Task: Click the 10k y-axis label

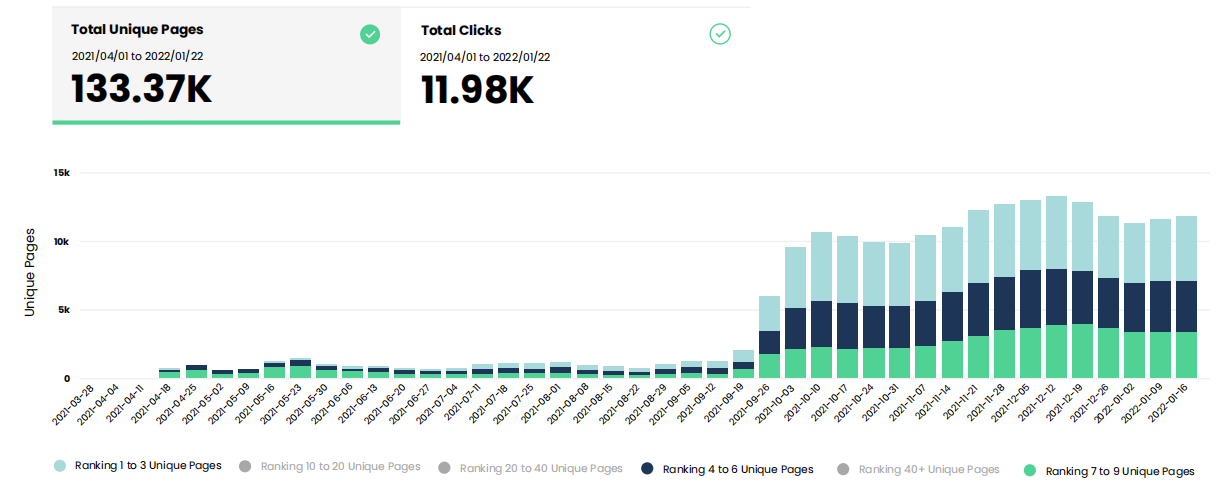Action: 62,242
